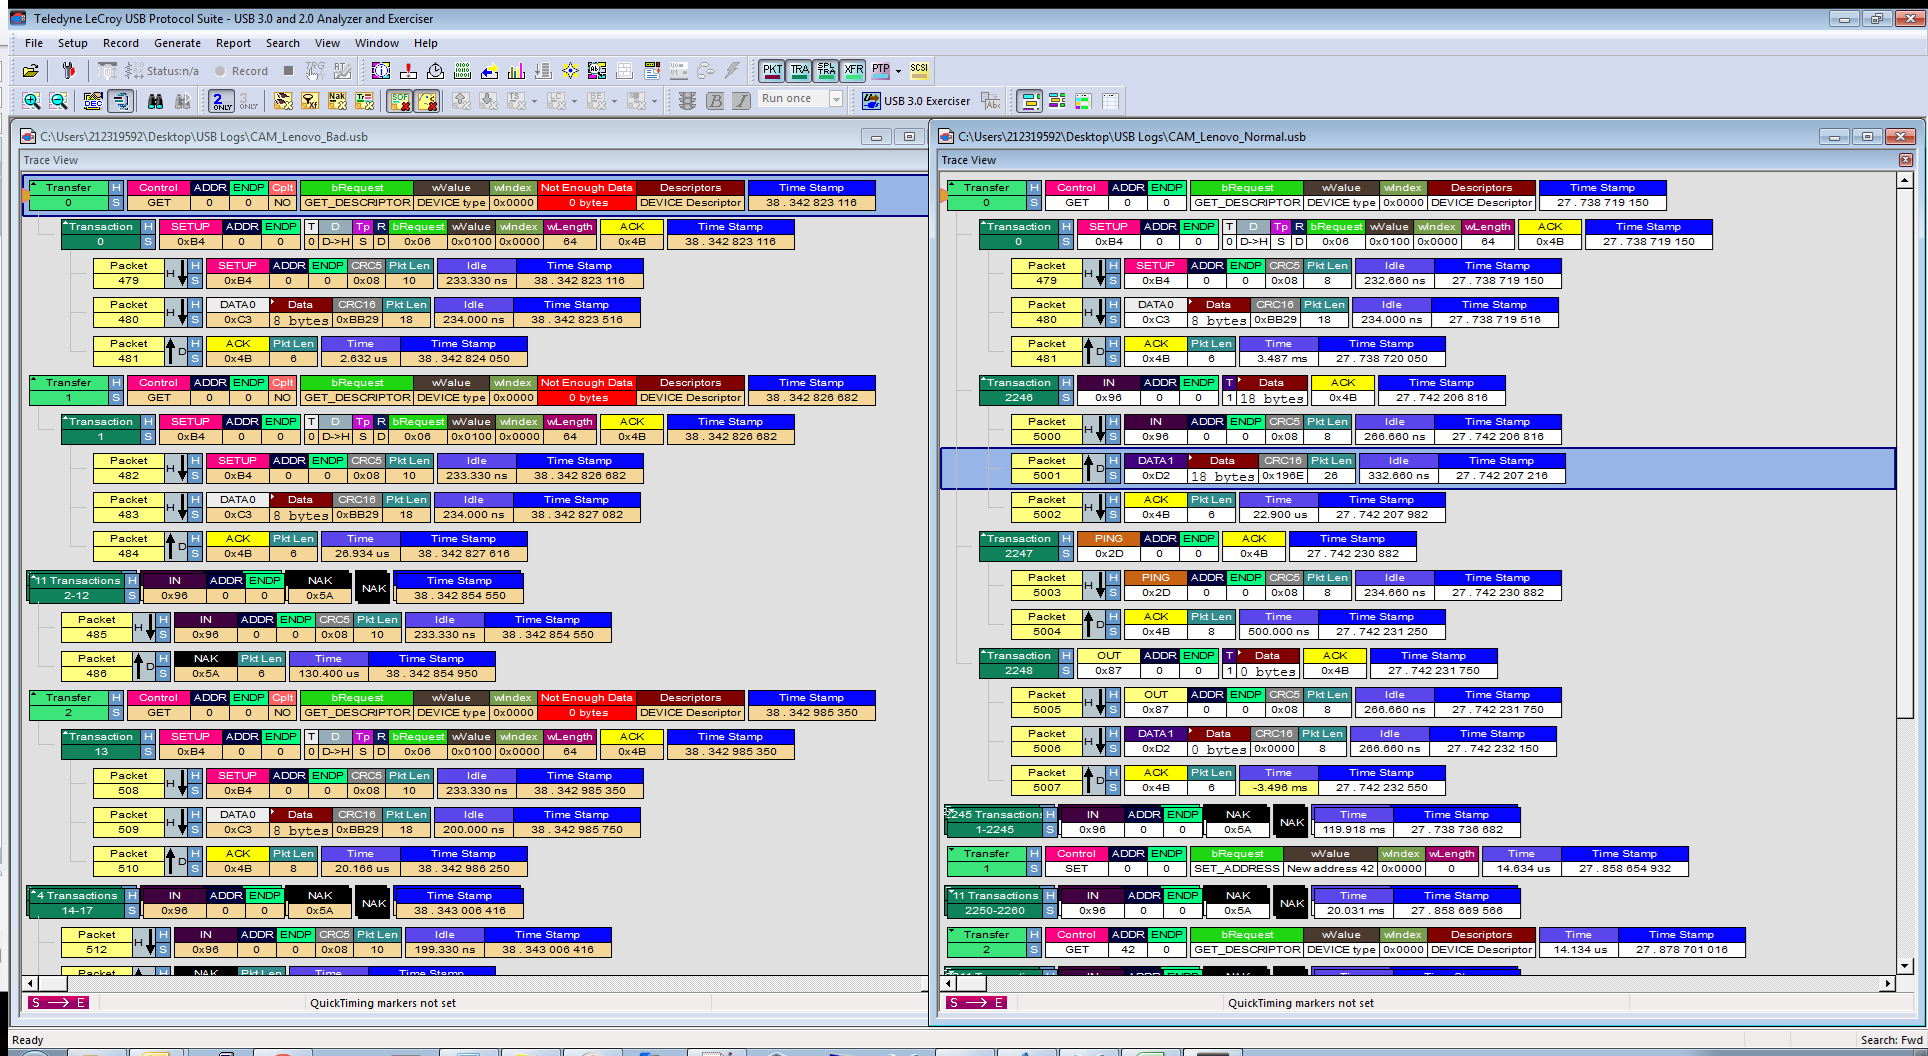Open the Report menu

(233, 43)
